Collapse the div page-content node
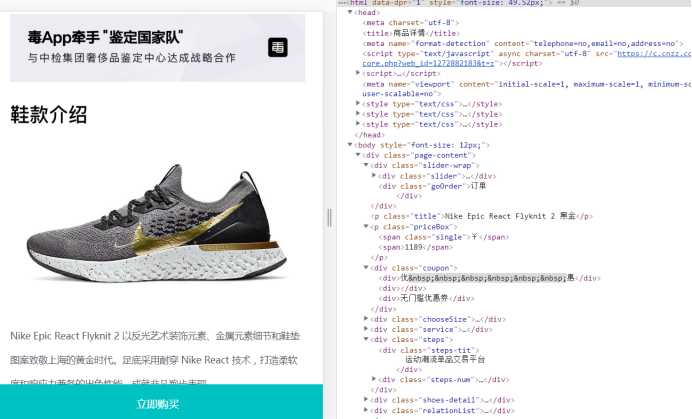Screen dimensions: 692x419 [358, 155]
